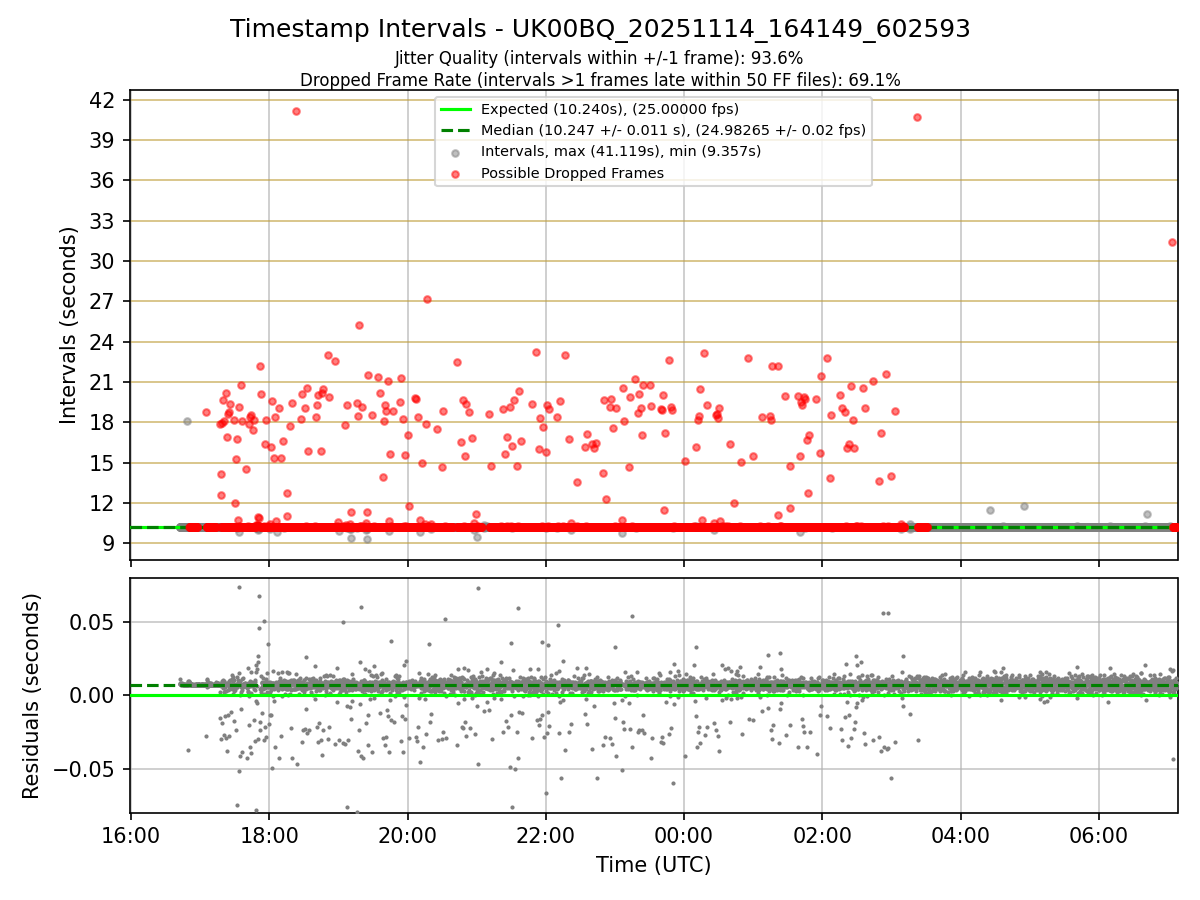Image resolution: width=1200 pixels, height=900 pixels.
Task: Click the x-axis tick label '16:00'
Action: click(130, 834)
